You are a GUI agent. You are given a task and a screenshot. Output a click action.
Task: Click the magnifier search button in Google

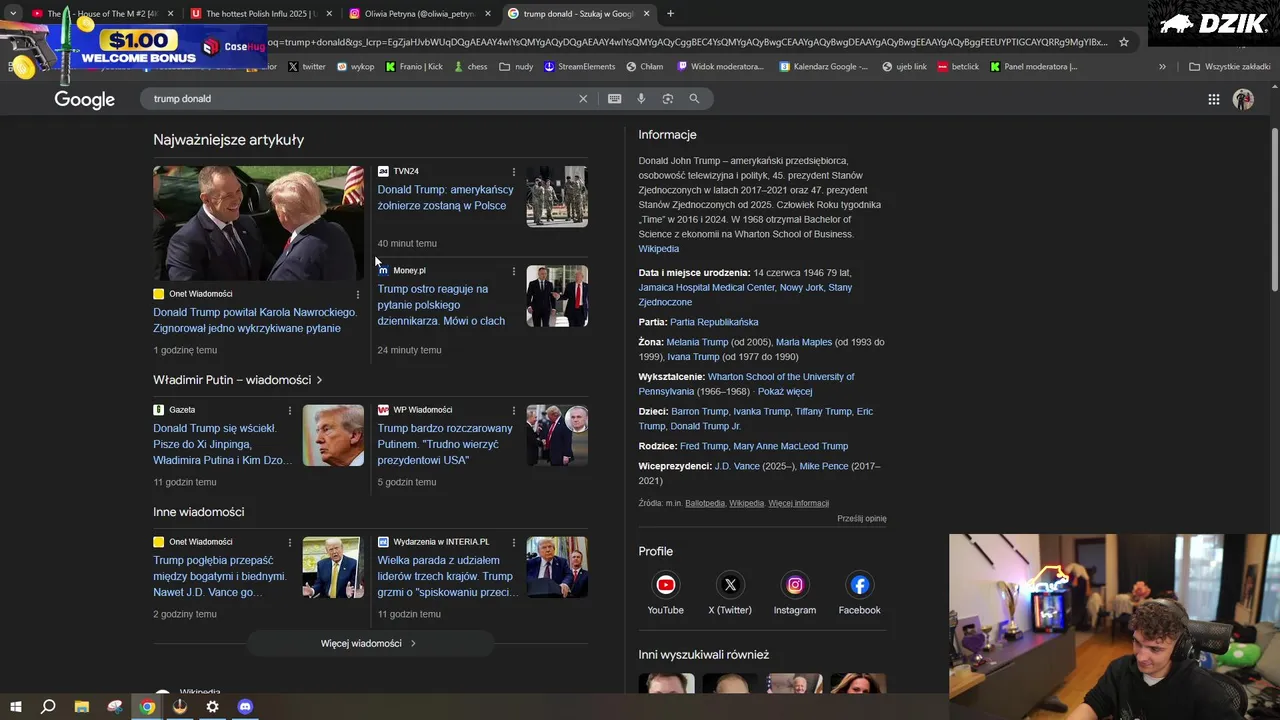point(694,99)
